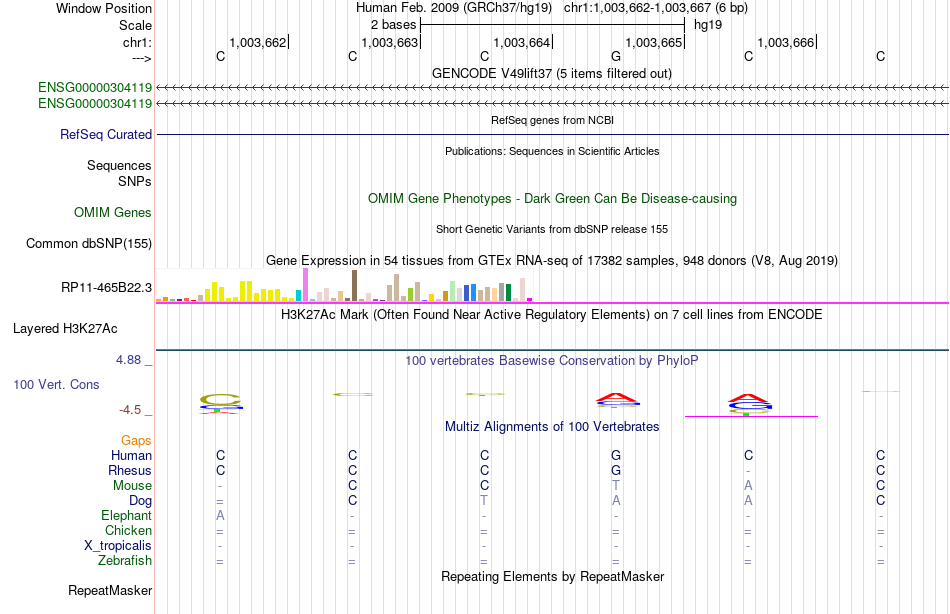Click the Elephant species label

coord(126,515)
